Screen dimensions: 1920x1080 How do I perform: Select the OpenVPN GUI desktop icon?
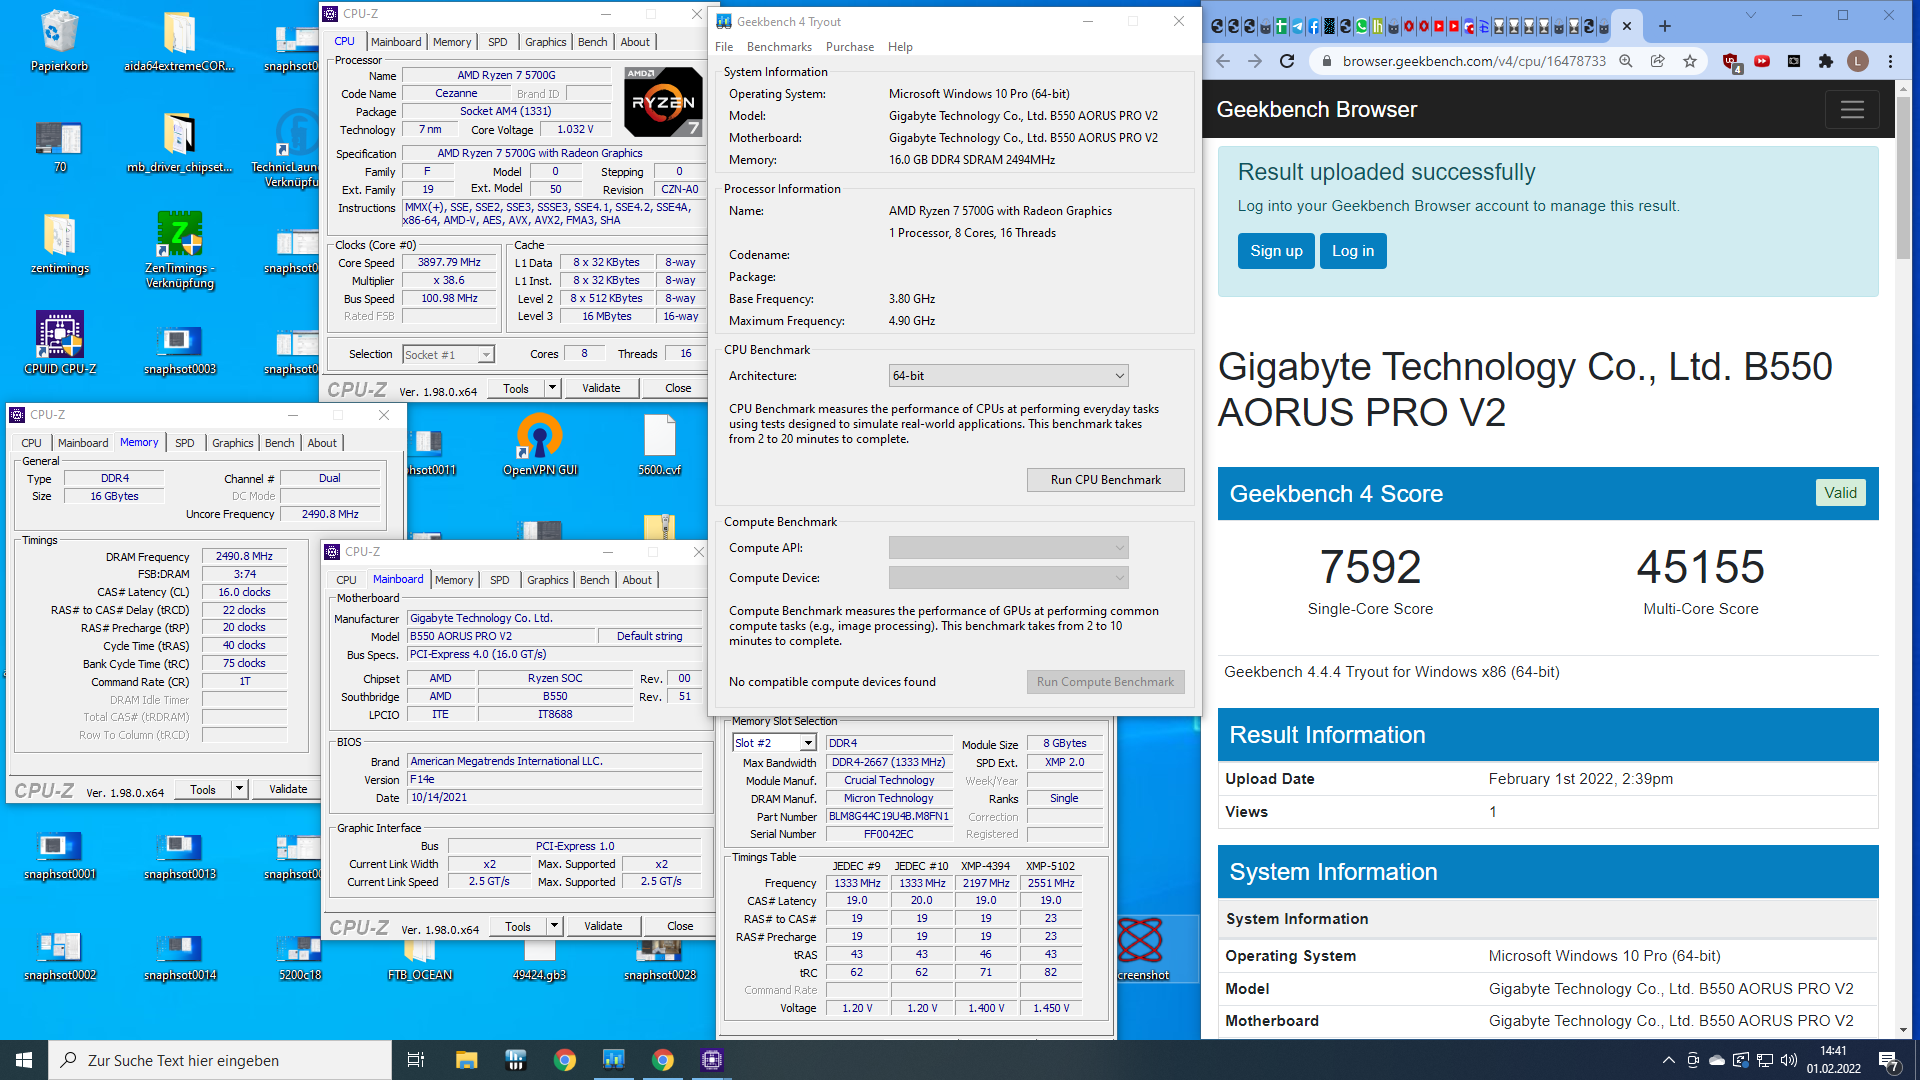click(540, 445)
